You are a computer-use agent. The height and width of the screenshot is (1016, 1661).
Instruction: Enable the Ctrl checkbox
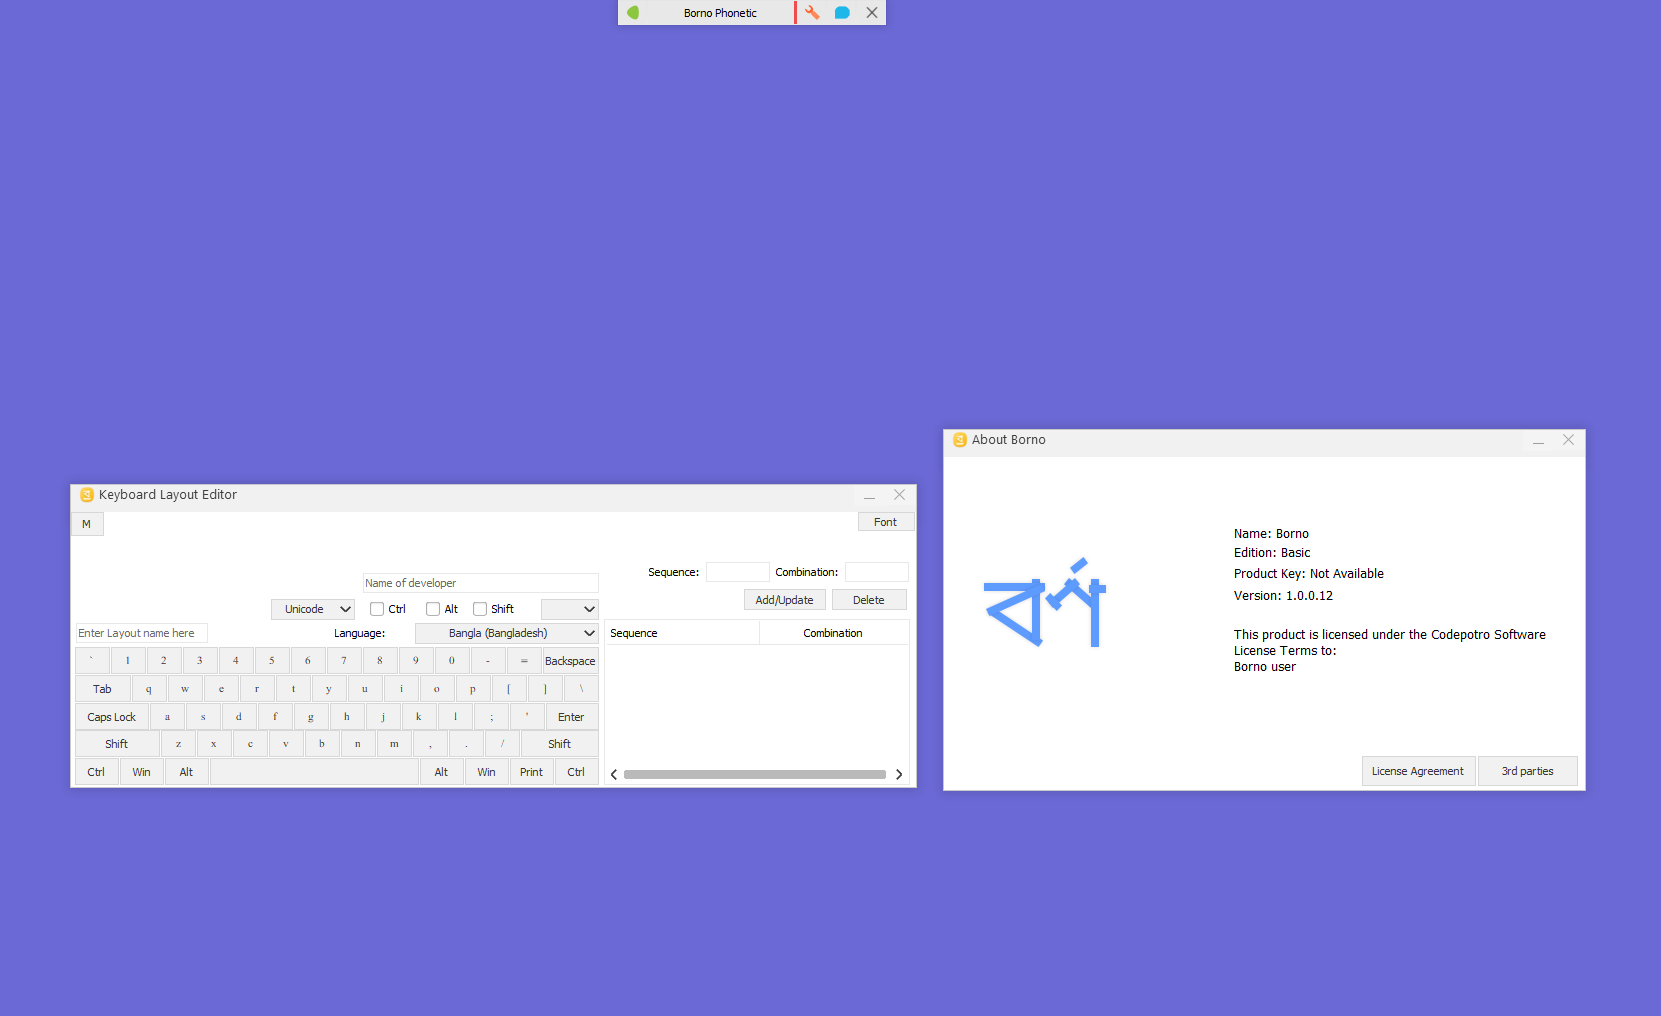tap(377, 609)
